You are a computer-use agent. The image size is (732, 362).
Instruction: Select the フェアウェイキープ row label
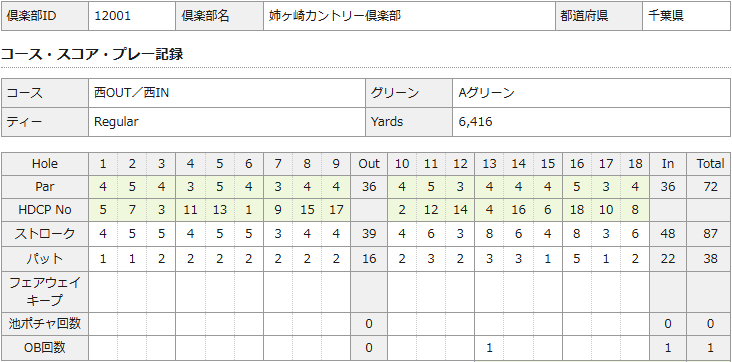click(45, 291)
